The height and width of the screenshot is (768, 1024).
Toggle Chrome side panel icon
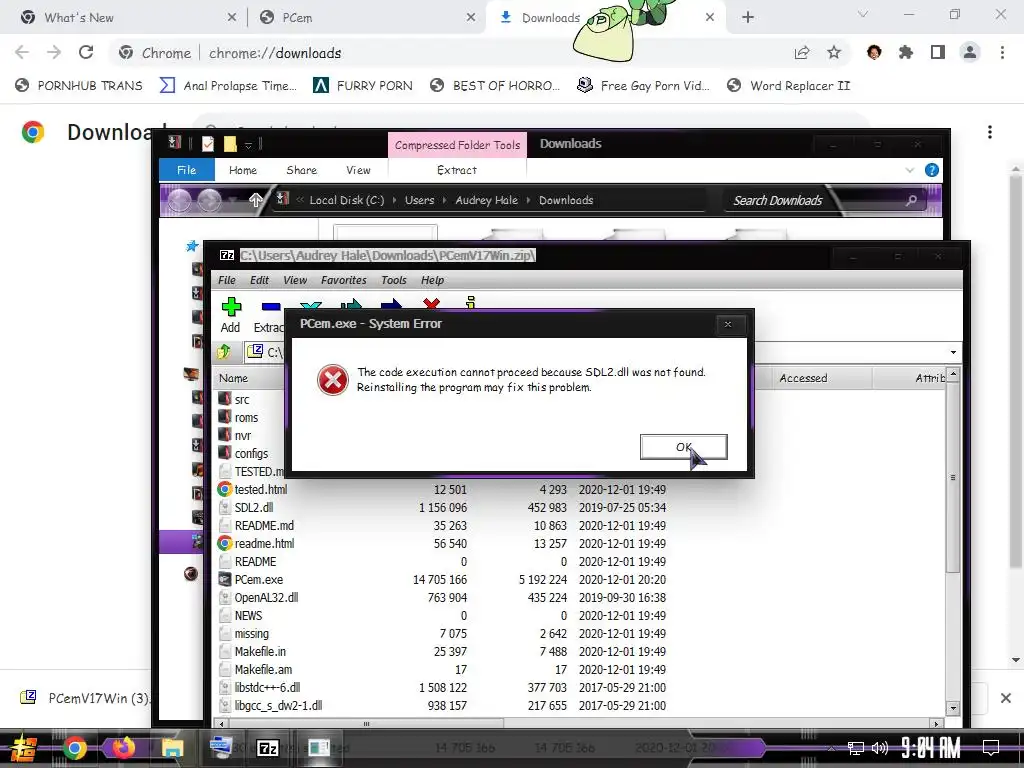pyautogui.click(x=938, y=52)
